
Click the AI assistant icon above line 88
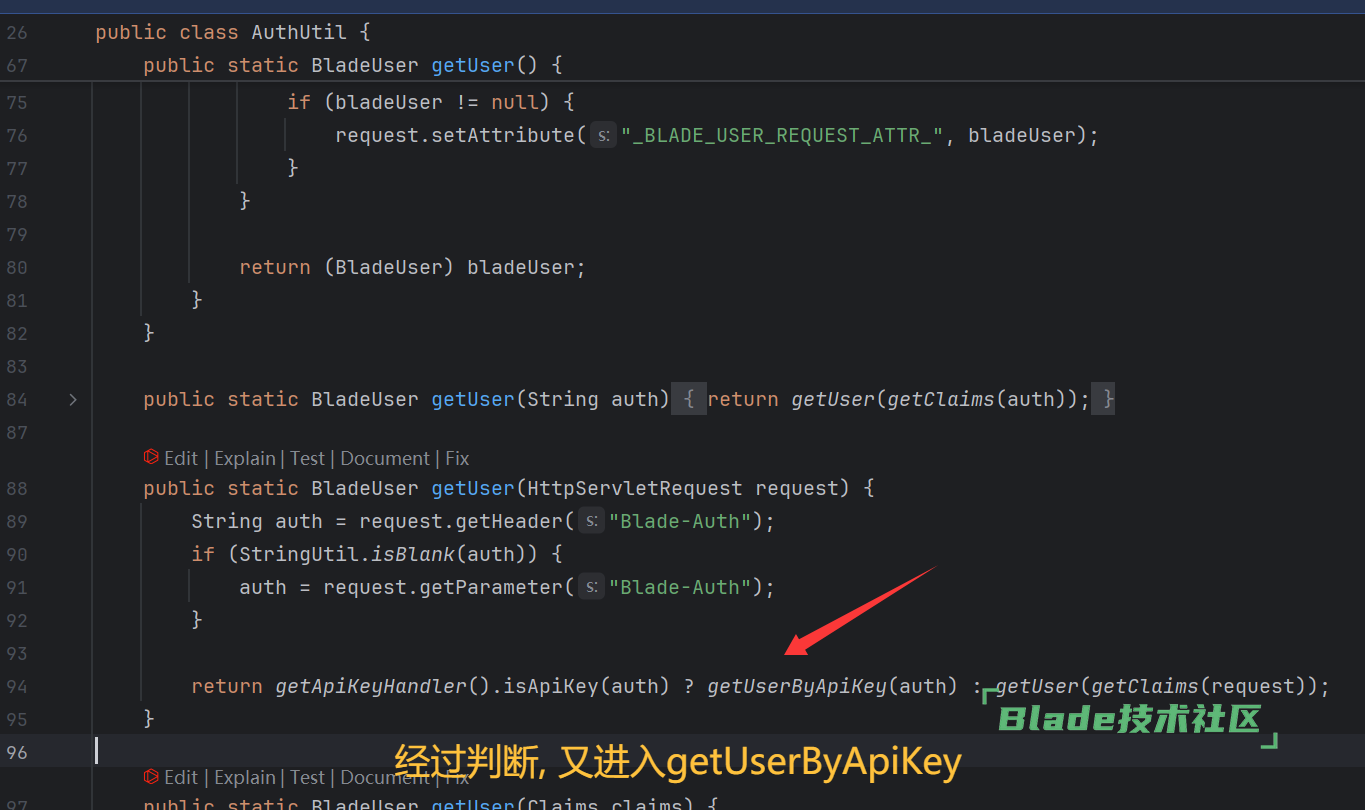(151, 458)
